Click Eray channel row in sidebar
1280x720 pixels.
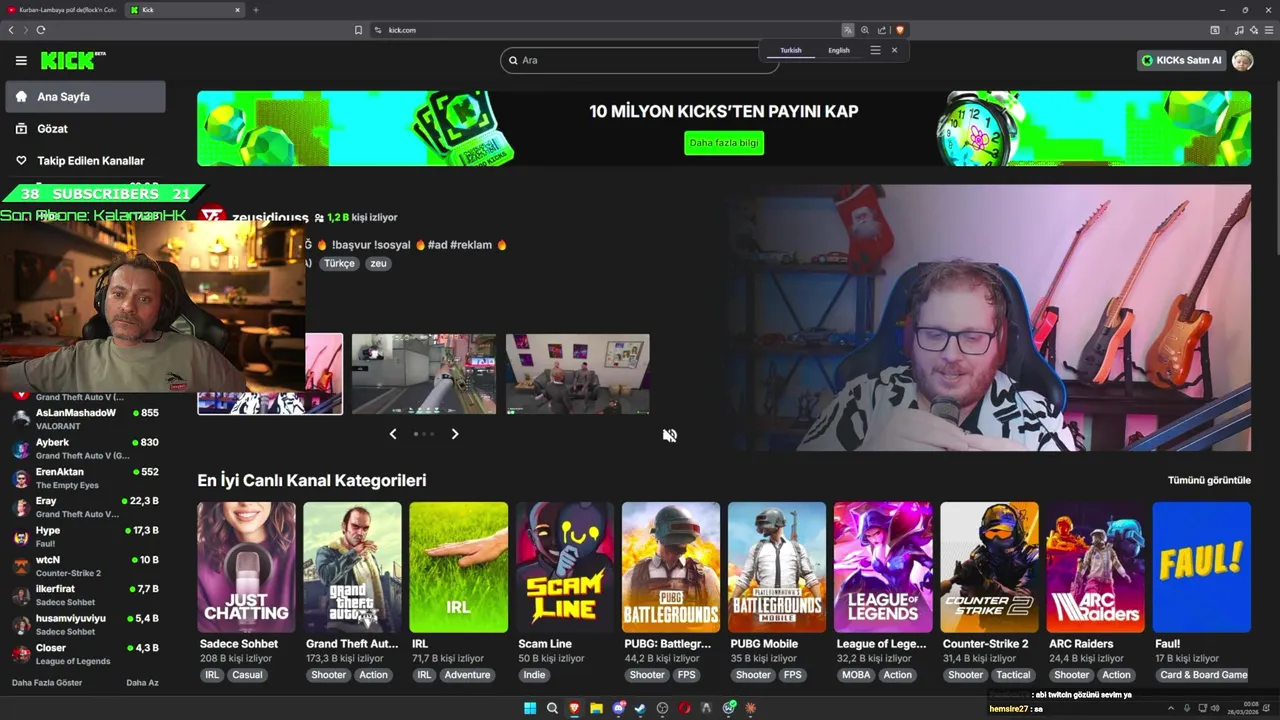[85, 507]
